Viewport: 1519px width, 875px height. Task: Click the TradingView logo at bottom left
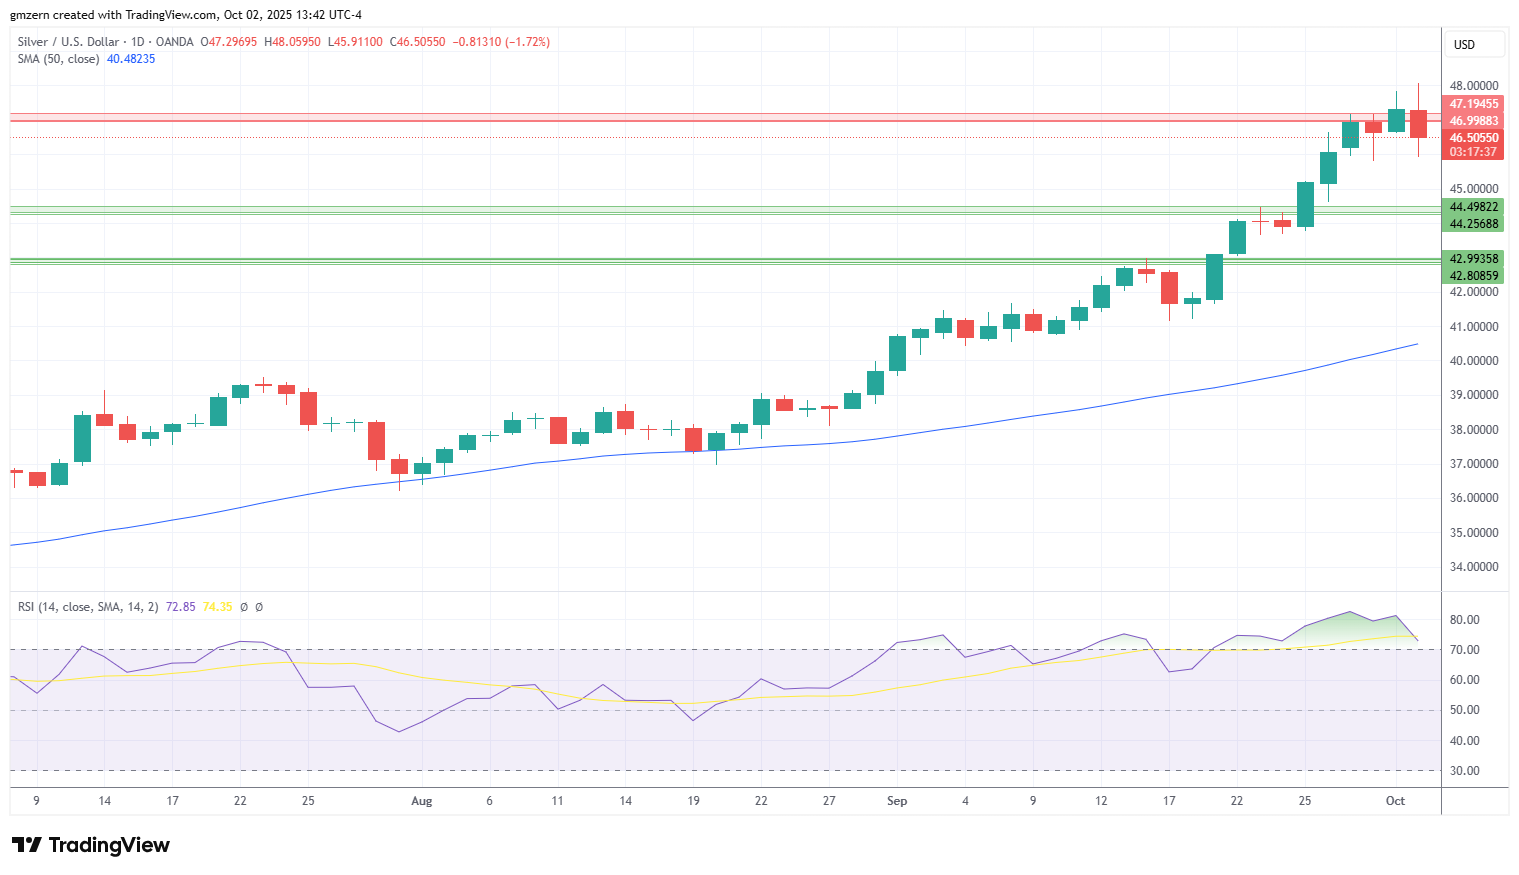[91, 845]
